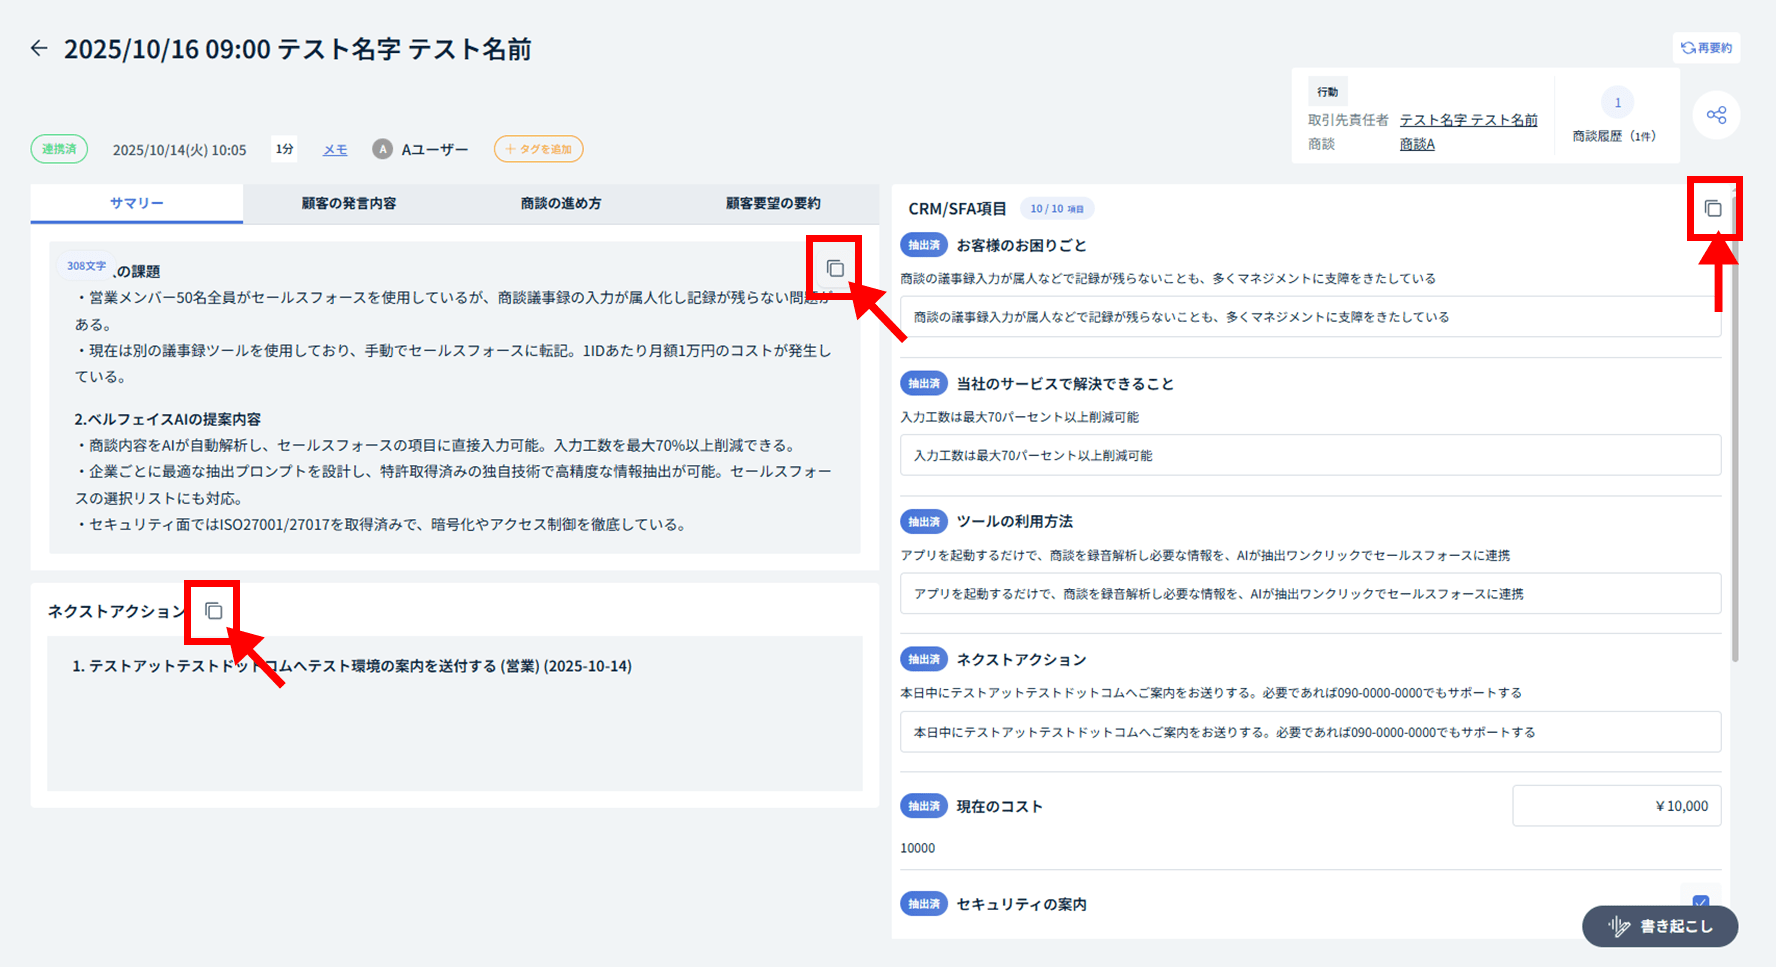Viewport: 1776px width, 967px height.
Task: Switch to the 顧客の発言内容 tab
Action: click(x=349, y=203)
